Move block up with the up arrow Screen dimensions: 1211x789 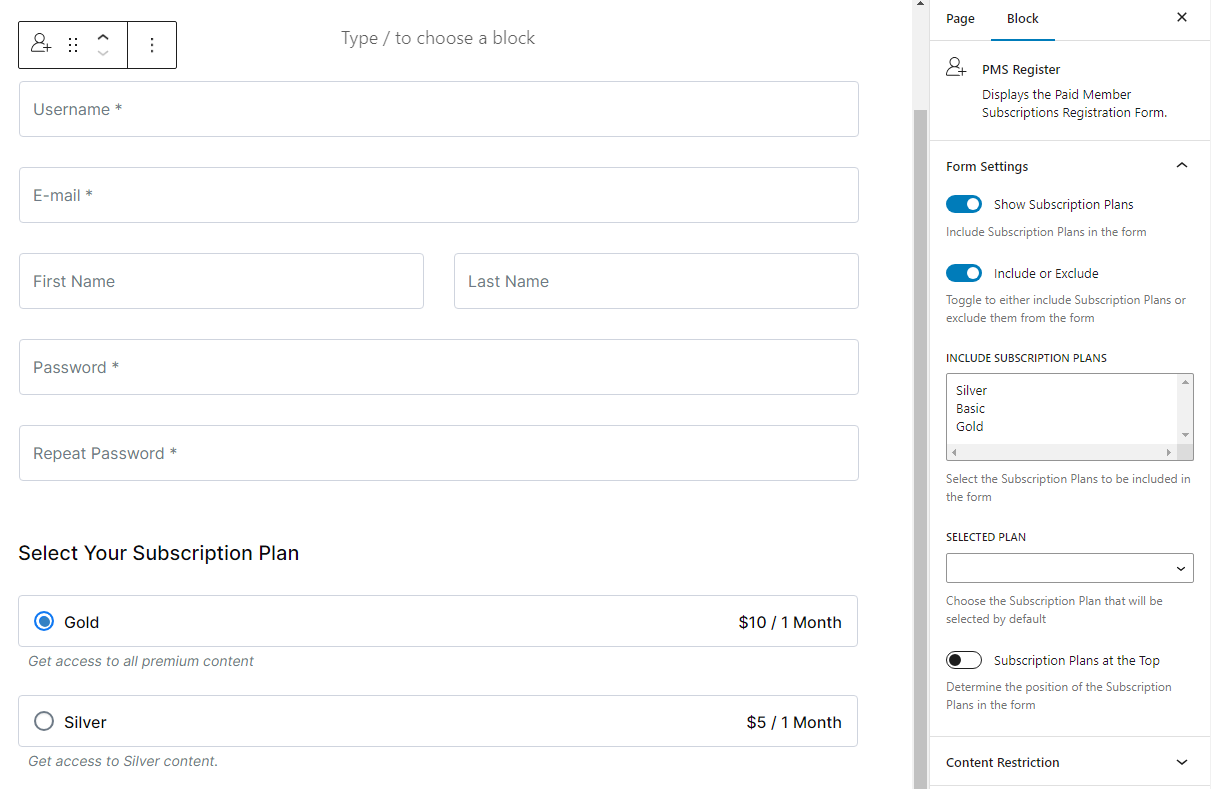click(x=103, y=36)
